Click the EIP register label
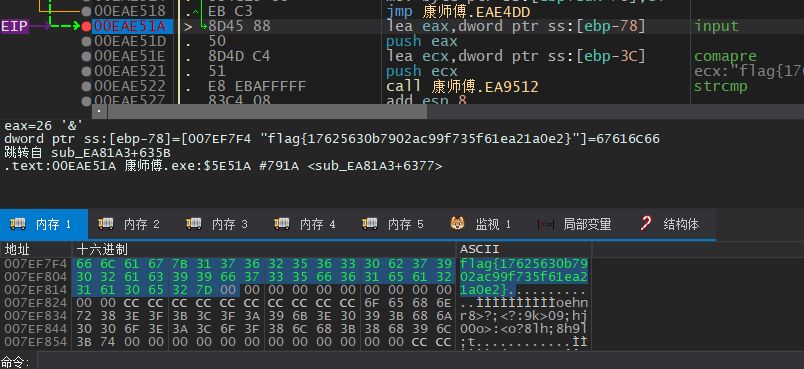 [14, 26]
